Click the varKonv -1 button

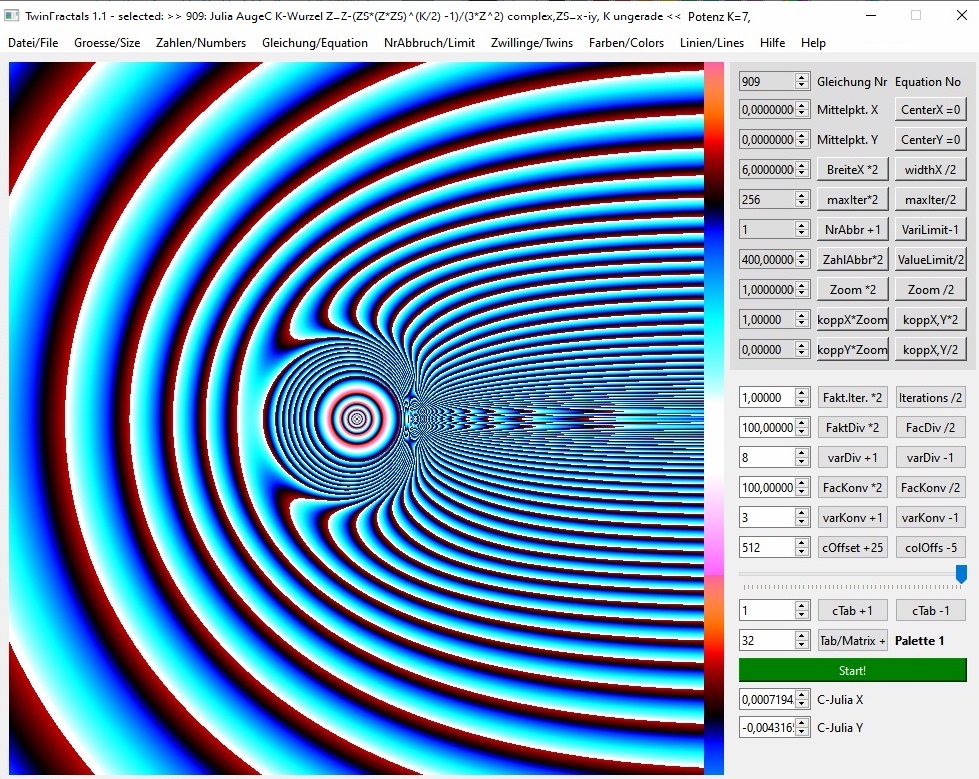(930, 517)
